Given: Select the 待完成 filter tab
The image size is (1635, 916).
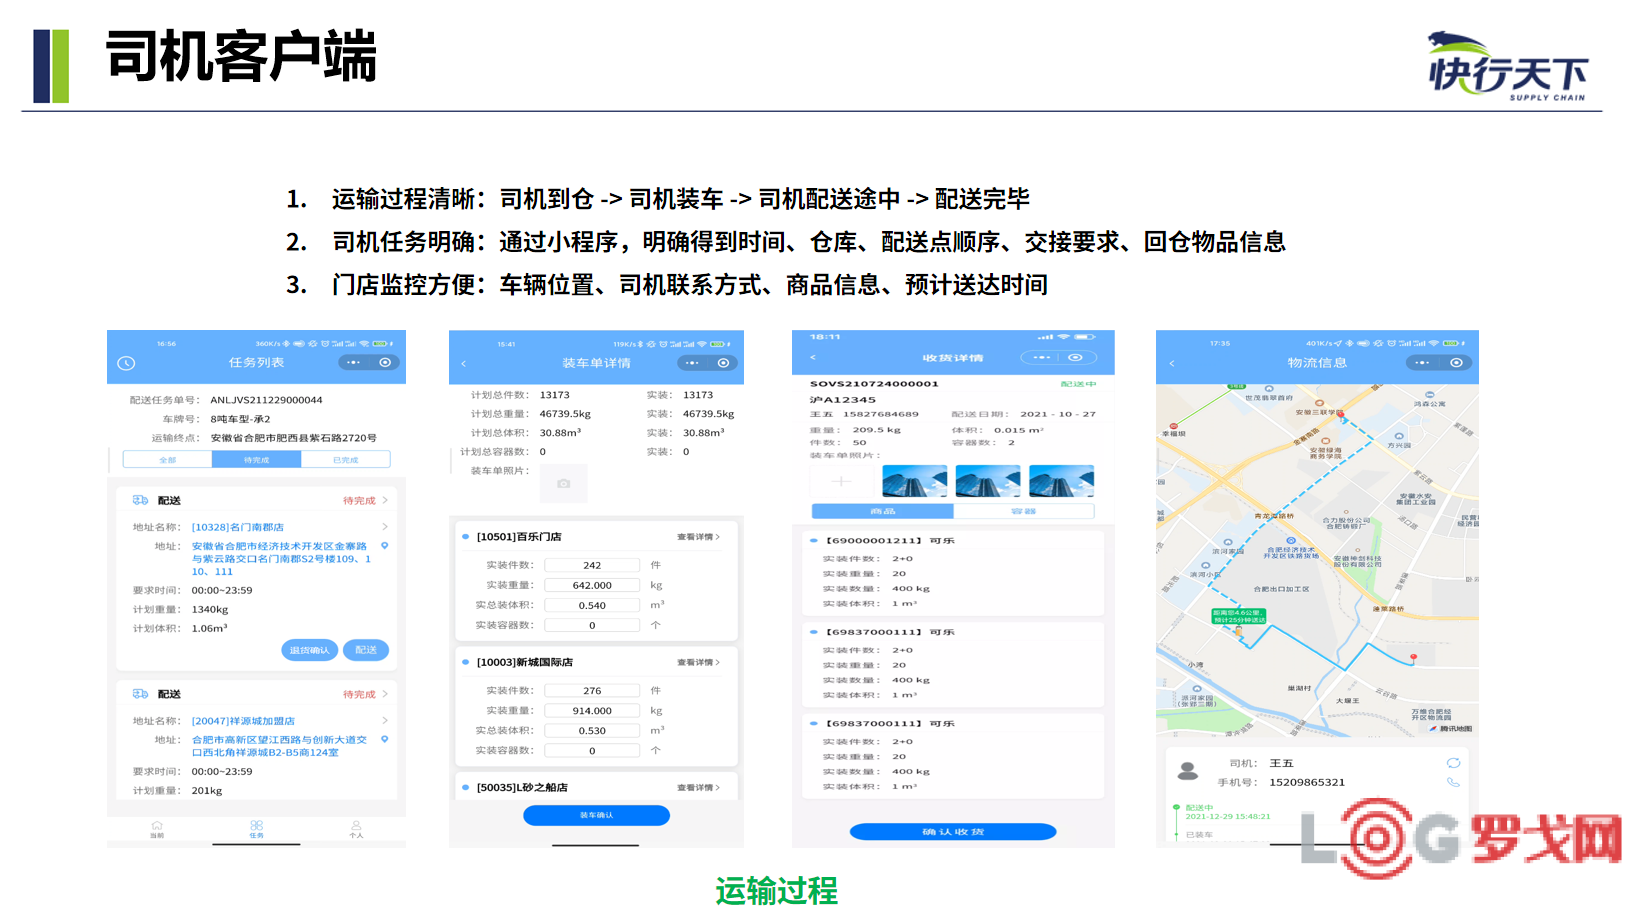Looking at the screenshot, I should [256, 460].
